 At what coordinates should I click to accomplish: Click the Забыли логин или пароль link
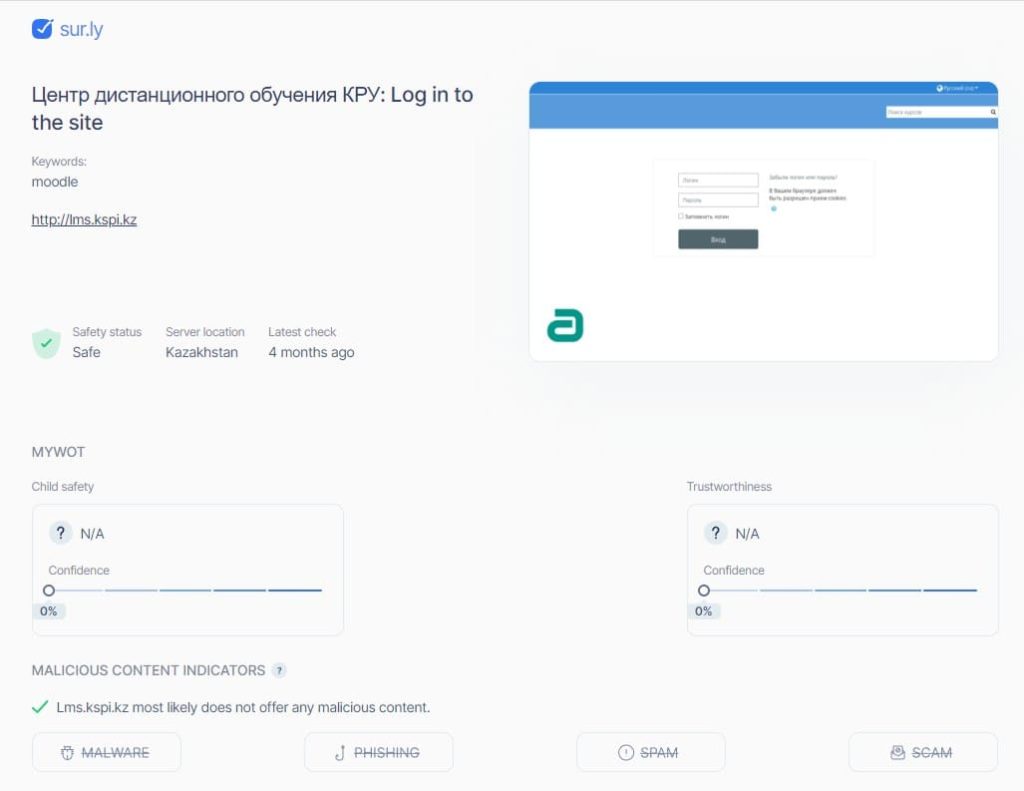805,176
